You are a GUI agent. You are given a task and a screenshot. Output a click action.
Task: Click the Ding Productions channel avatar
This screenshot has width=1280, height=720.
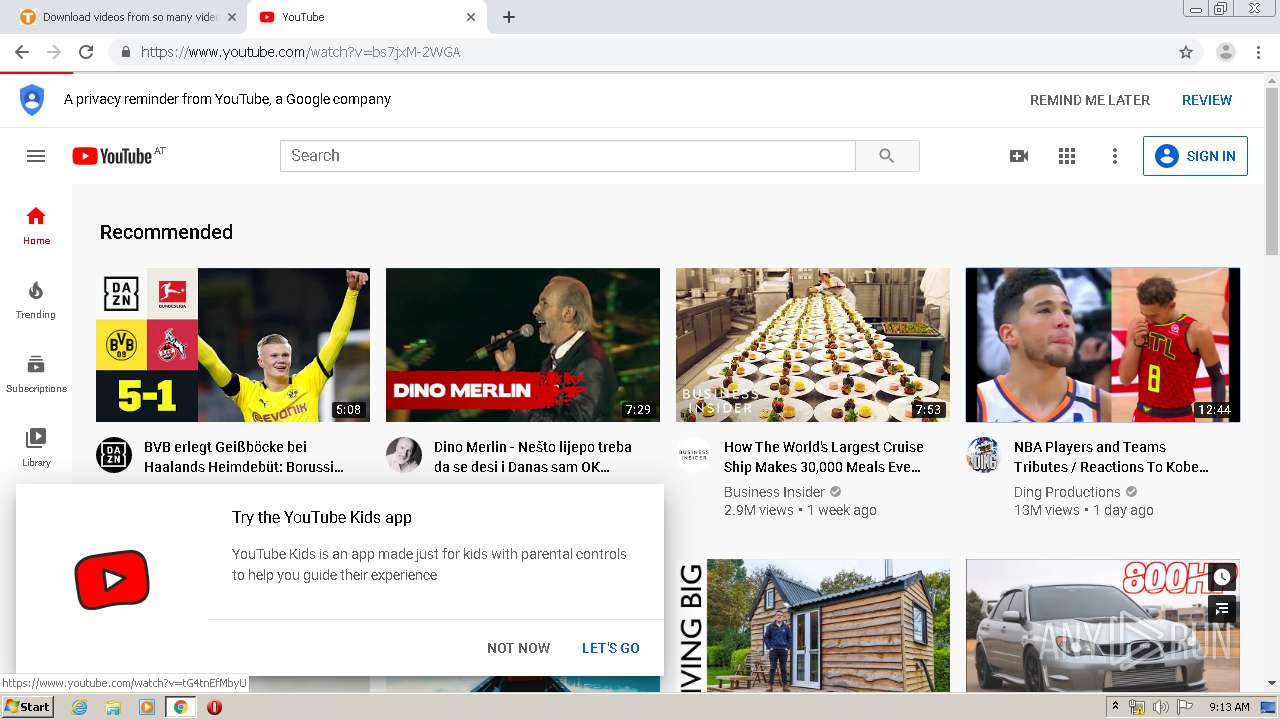click(984, 455)
